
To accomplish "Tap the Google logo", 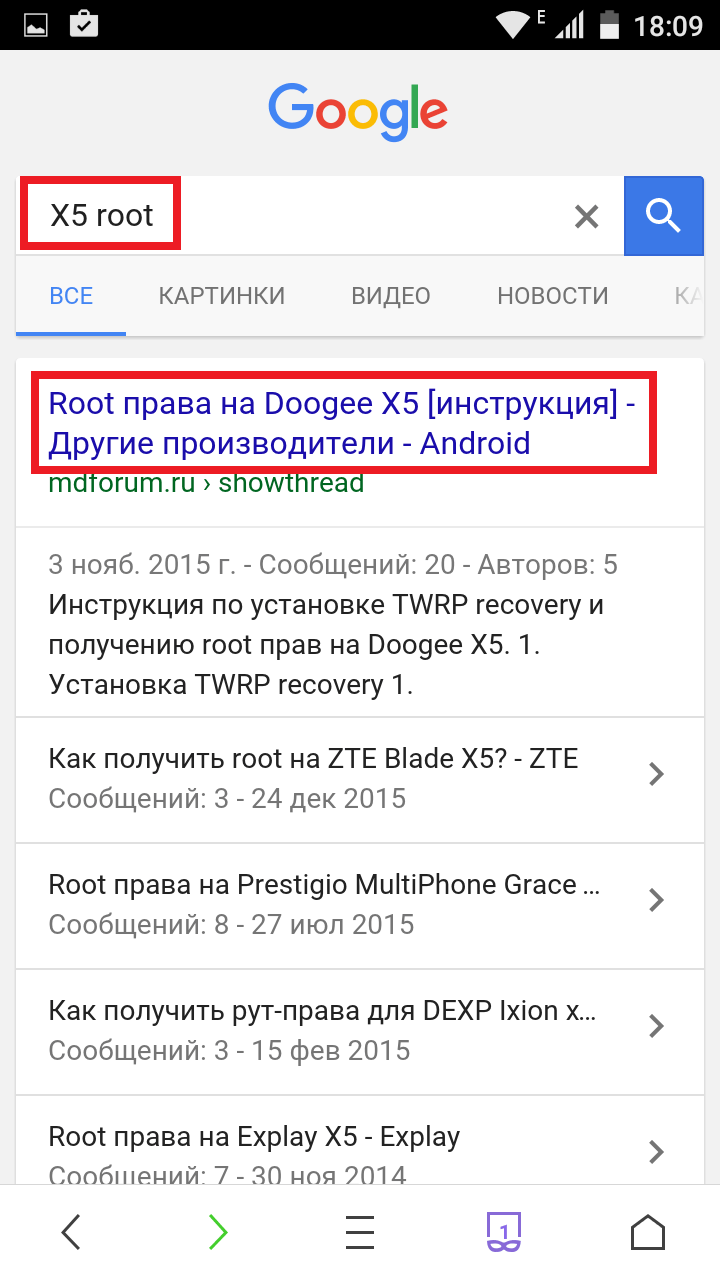I will [358, 113].
